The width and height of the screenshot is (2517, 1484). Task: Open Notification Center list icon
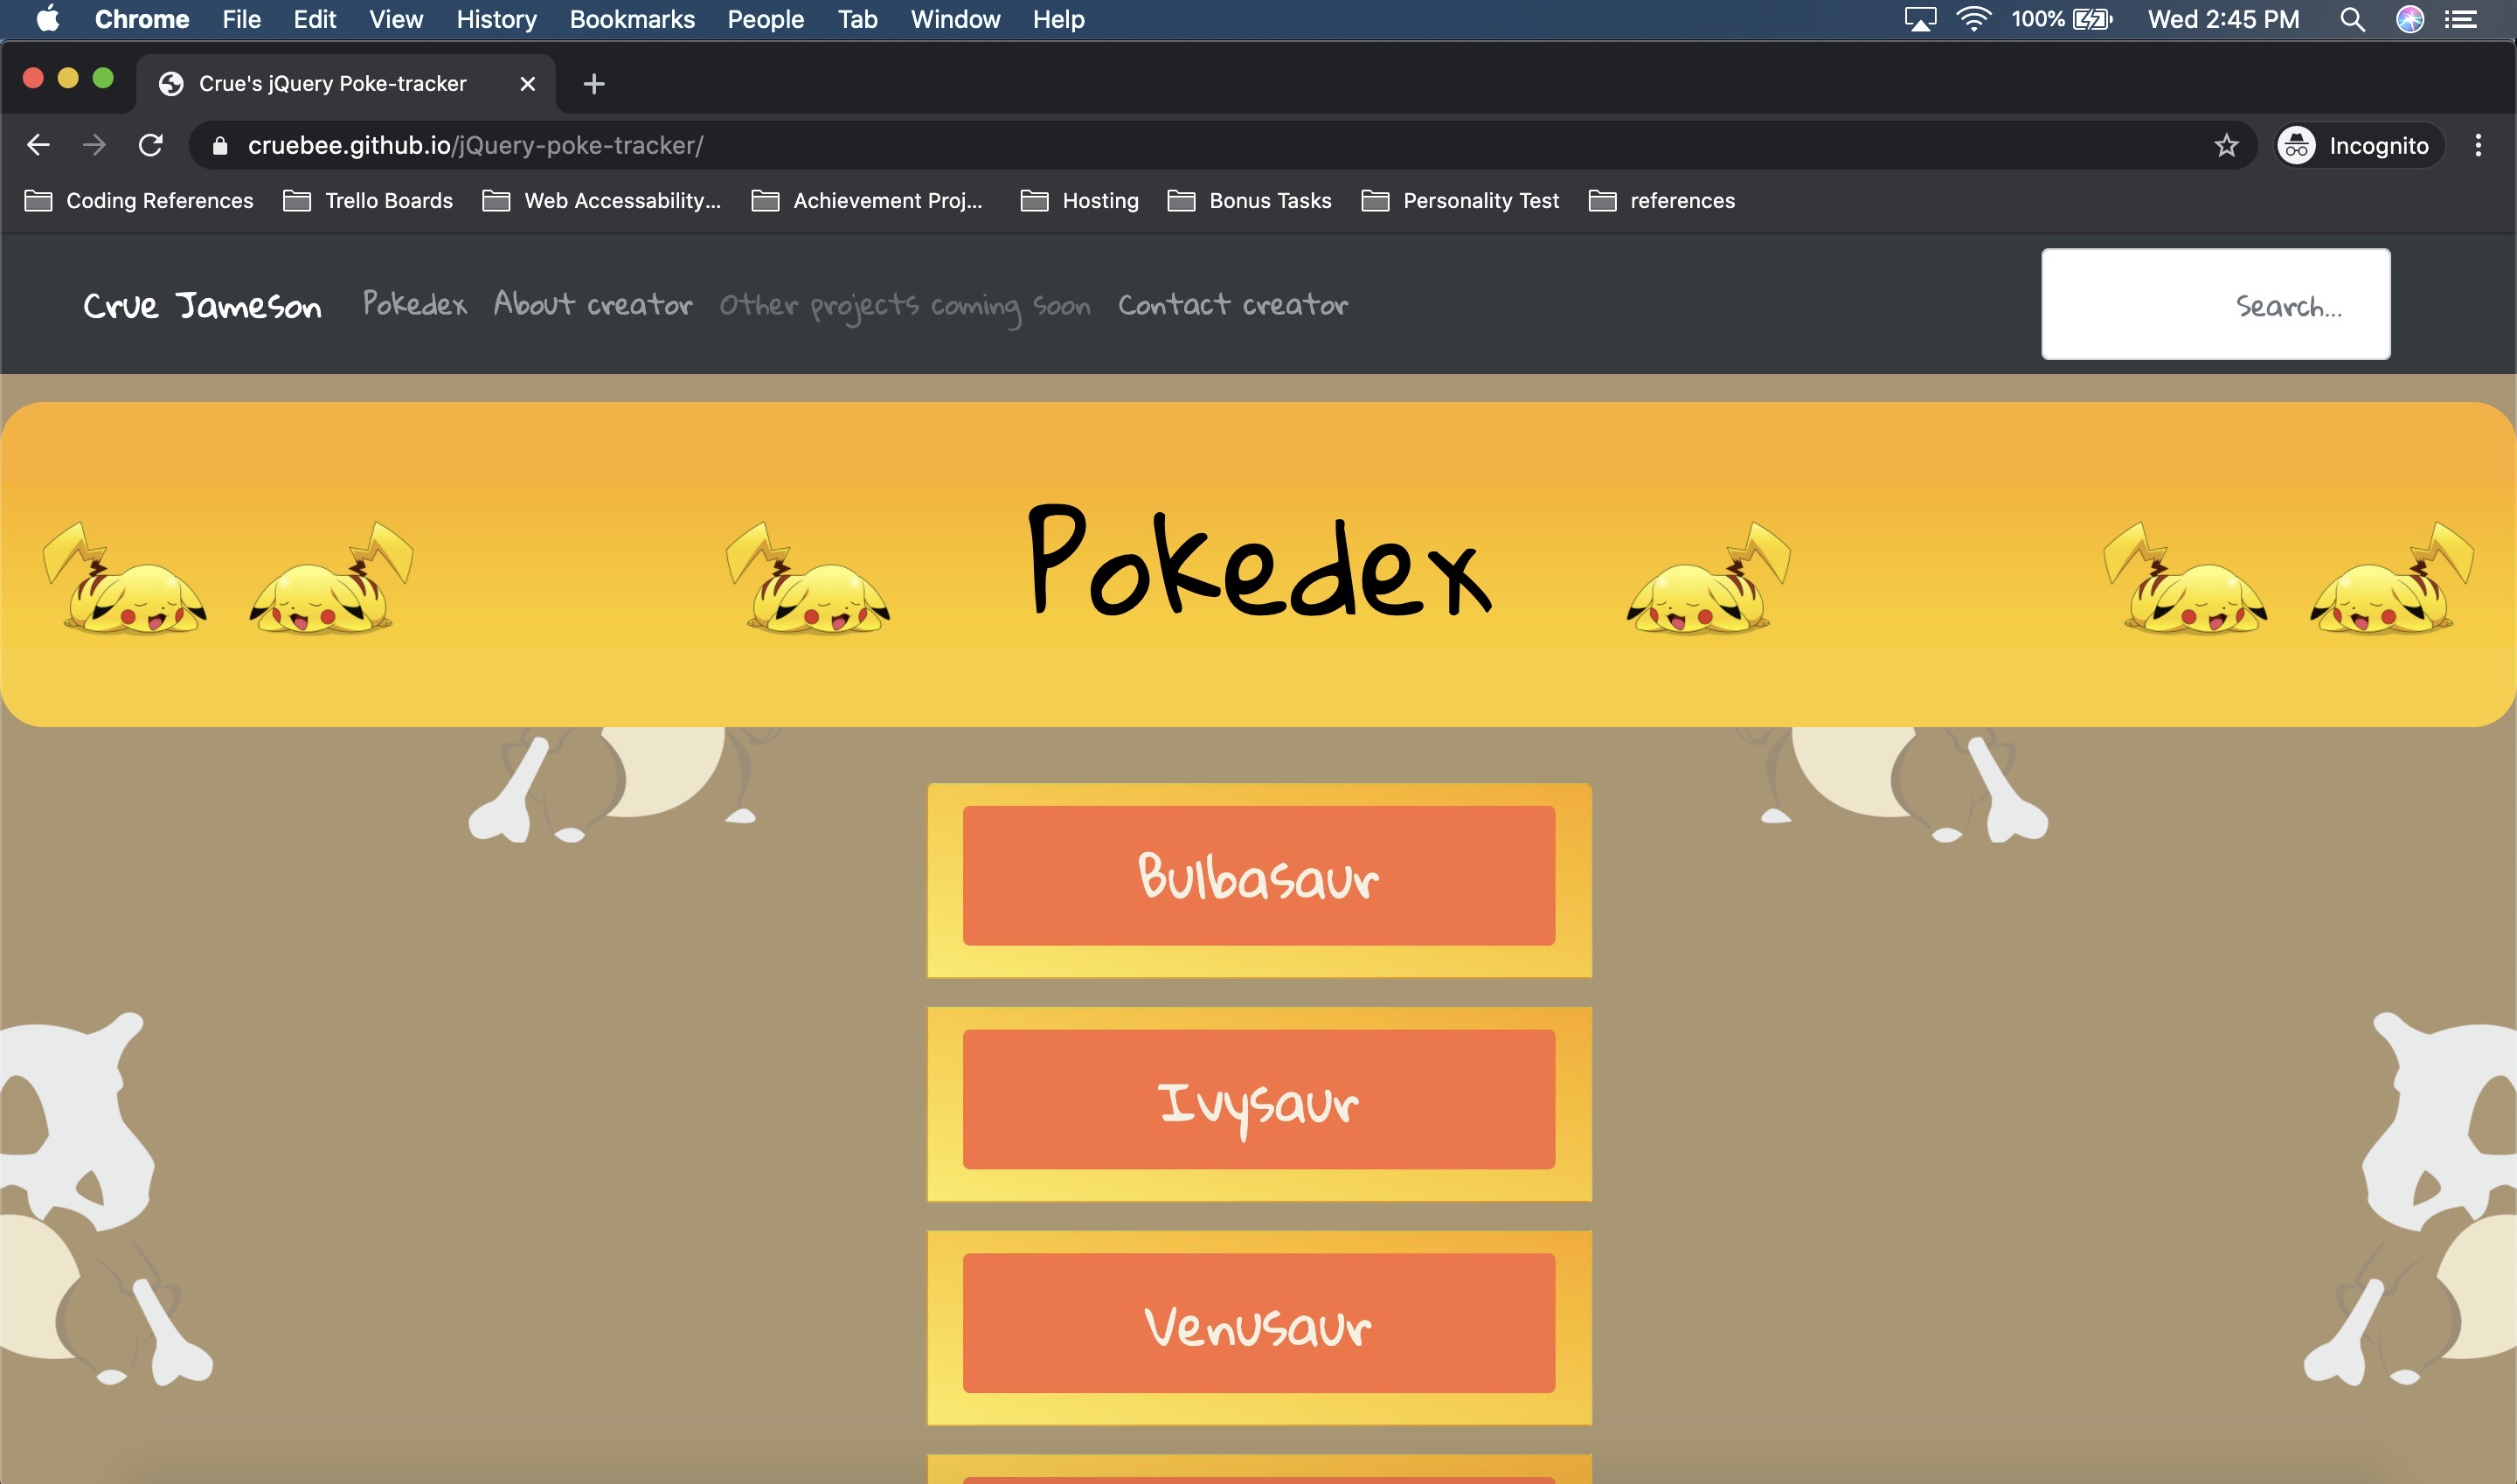tap(2460, 19)
